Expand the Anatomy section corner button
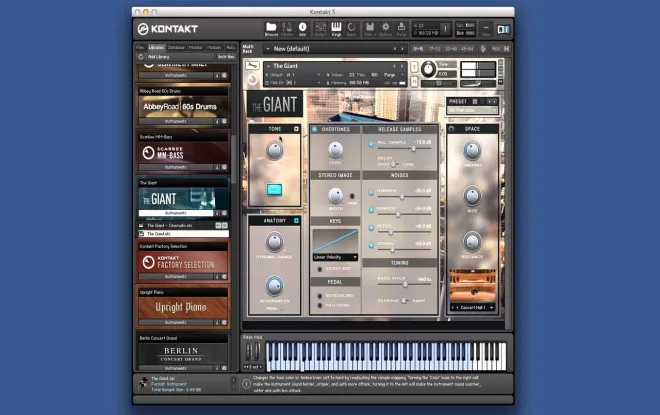This screenshot has width=660, height=415. pos(296,221)
